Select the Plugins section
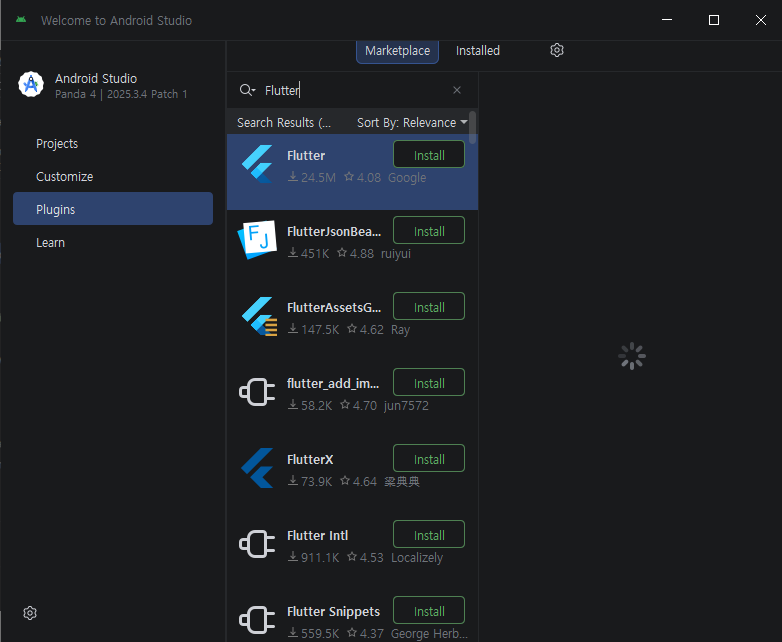Screen dimensions: 782x642 pyautogui.click(x=113, y=210)
